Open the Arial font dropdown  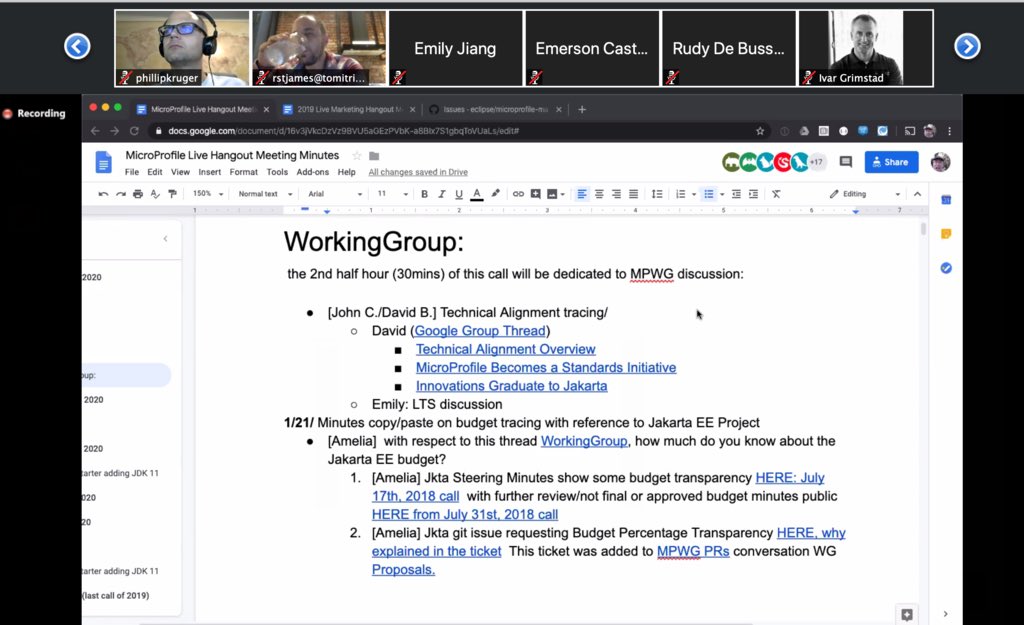point(335,194)
